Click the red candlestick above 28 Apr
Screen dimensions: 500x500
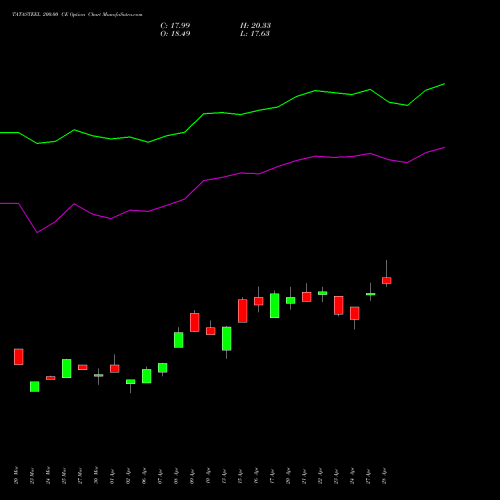(x=387, y=280)
